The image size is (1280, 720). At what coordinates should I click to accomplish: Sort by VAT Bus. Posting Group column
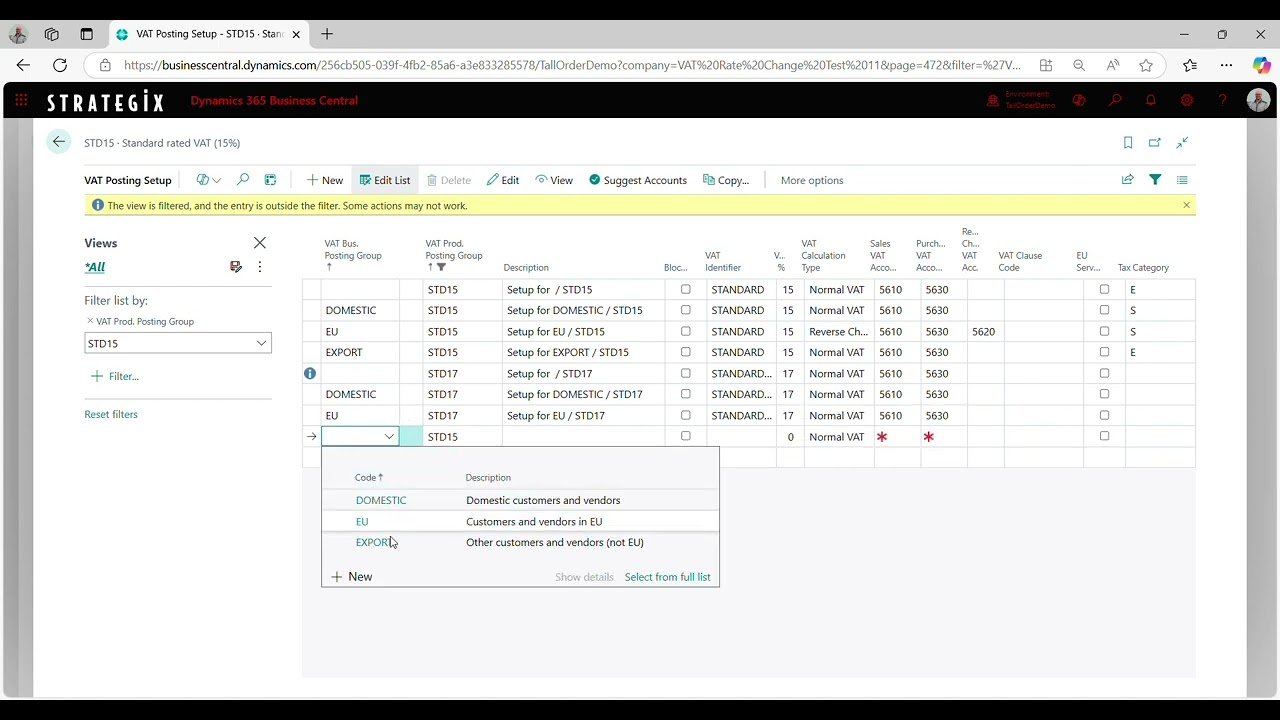(353, 254)
